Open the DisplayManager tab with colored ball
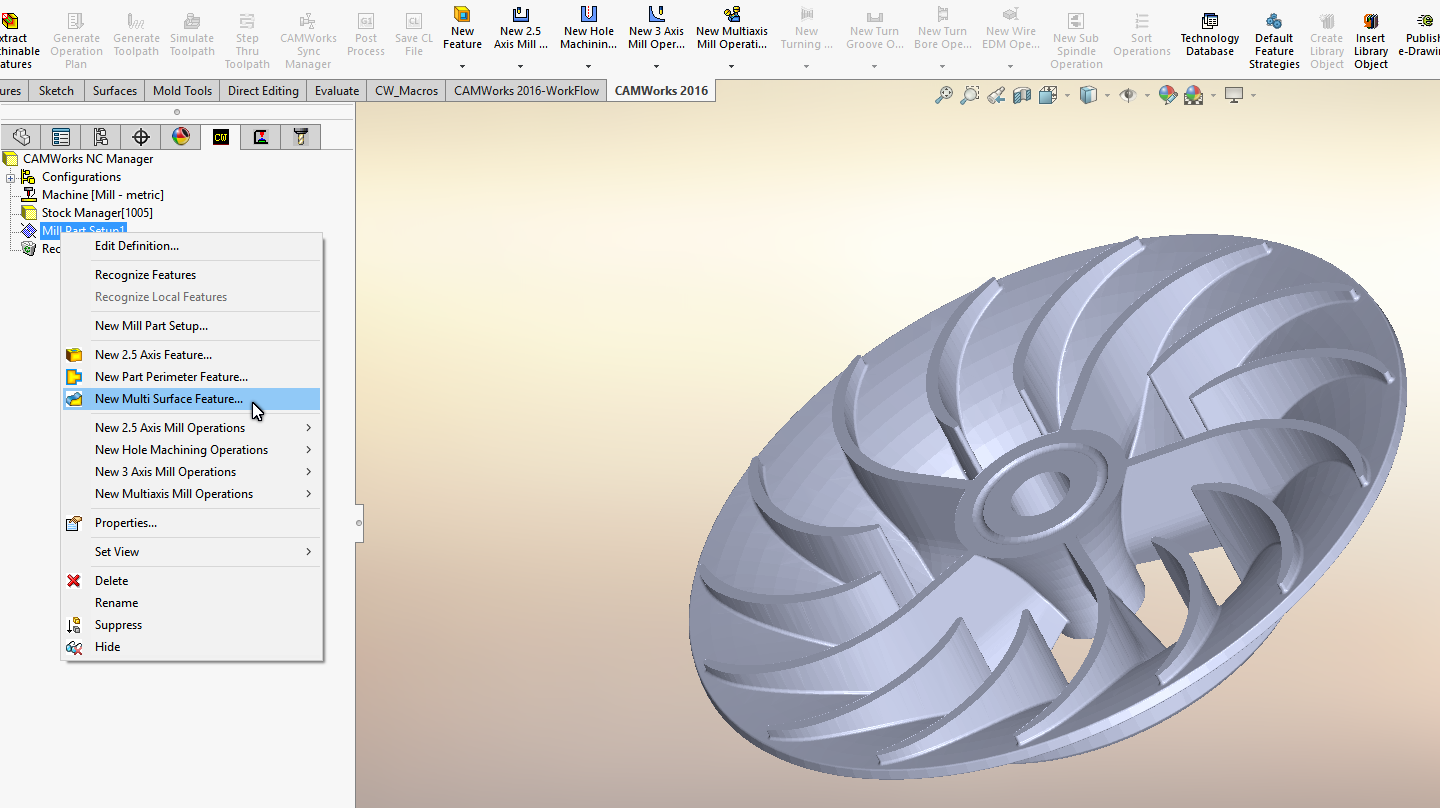The image size is (1440, 808). [181, 137]
